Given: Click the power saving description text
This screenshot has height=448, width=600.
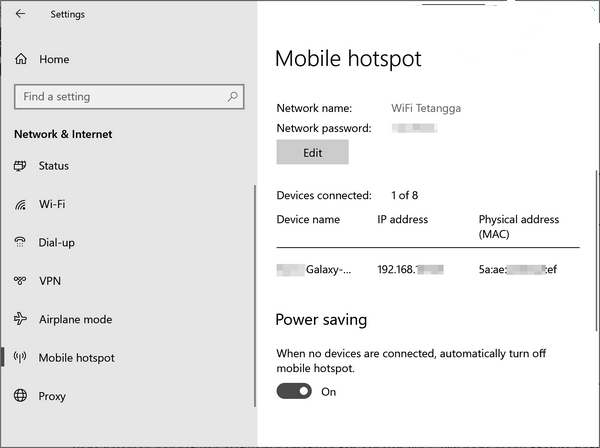Looking at the screenshot, I should pyautogui.click(x=411, y=361).
